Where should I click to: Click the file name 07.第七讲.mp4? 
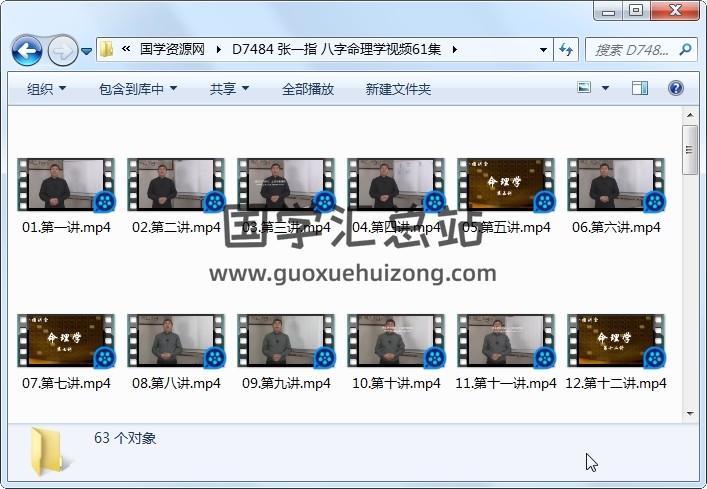(x=66, y=383)
